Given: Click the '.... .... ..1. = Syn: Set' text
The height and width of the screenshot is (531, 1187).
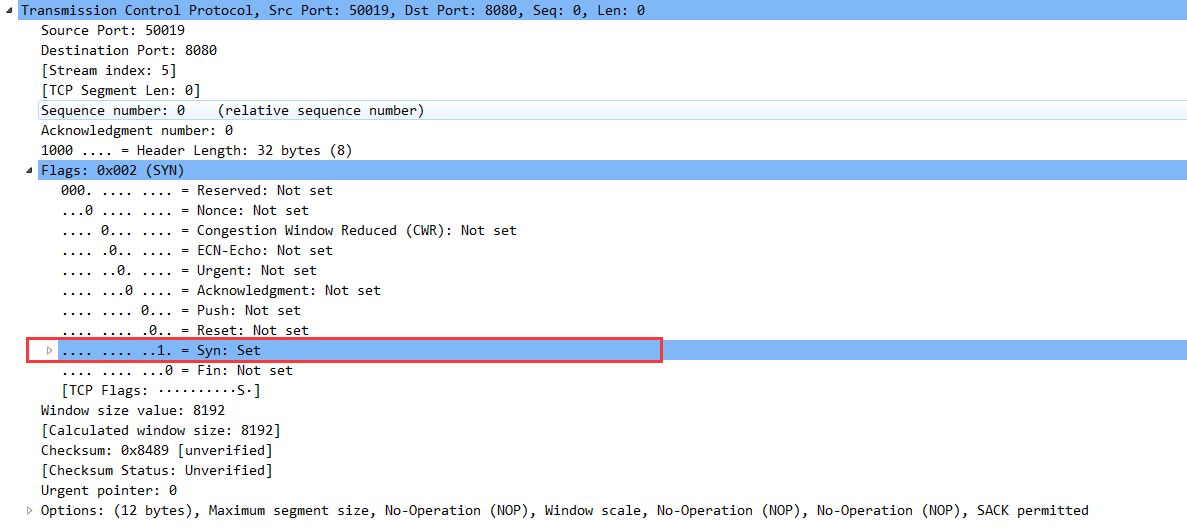Looking at the screenshot, I should pyautogui.click(x=160, y=351).
